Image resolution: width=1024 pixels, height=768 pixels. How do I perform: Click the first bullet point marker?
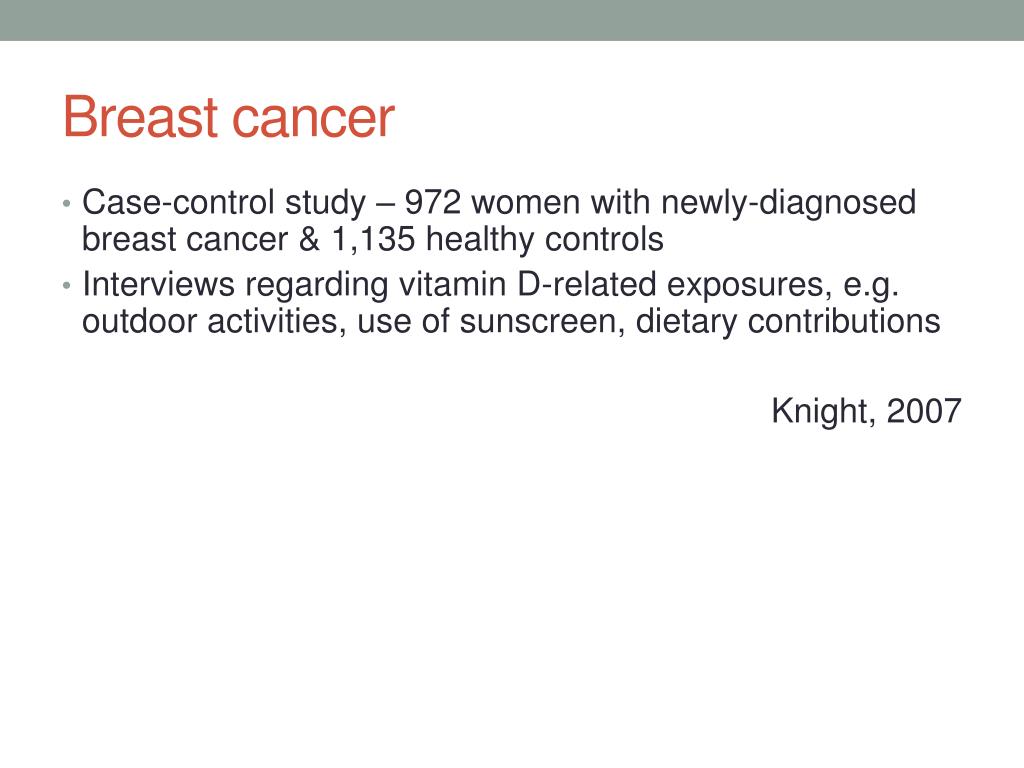tap(66, 204)
